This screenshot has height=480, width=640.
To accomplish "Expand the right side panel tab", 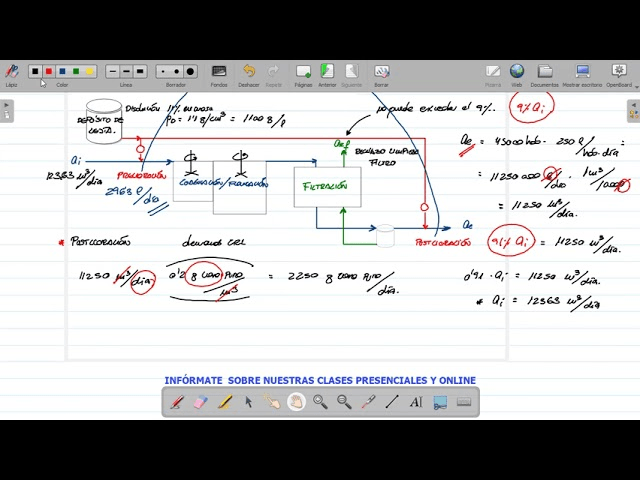I will (x=633, y=111).
